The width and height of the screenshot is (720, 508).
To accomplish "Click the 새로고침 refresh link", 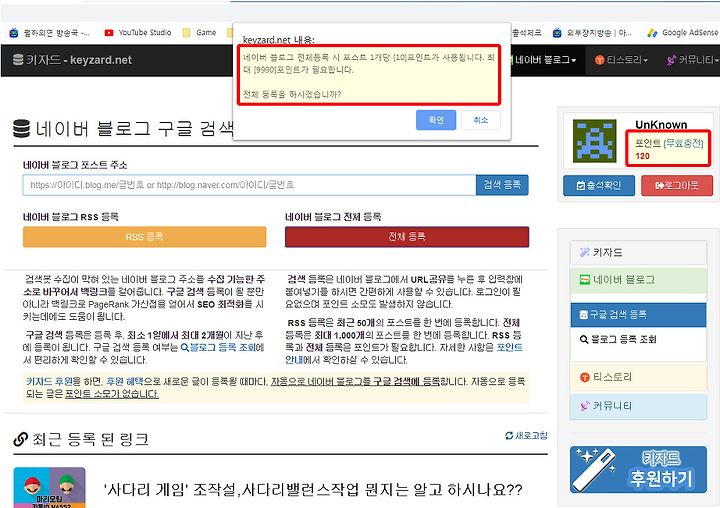I will (x=526, y=435).
